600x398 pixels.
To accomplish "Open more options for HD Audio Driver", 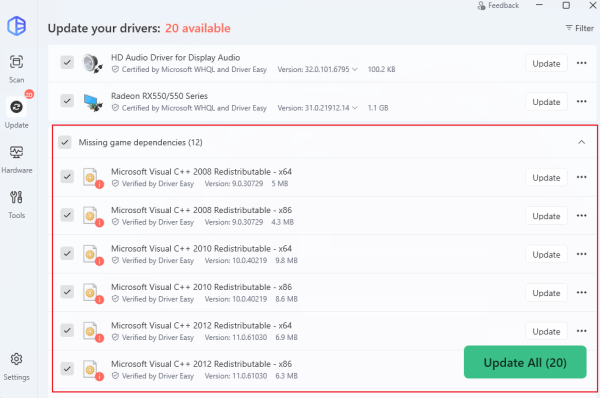I will point(581,63).
